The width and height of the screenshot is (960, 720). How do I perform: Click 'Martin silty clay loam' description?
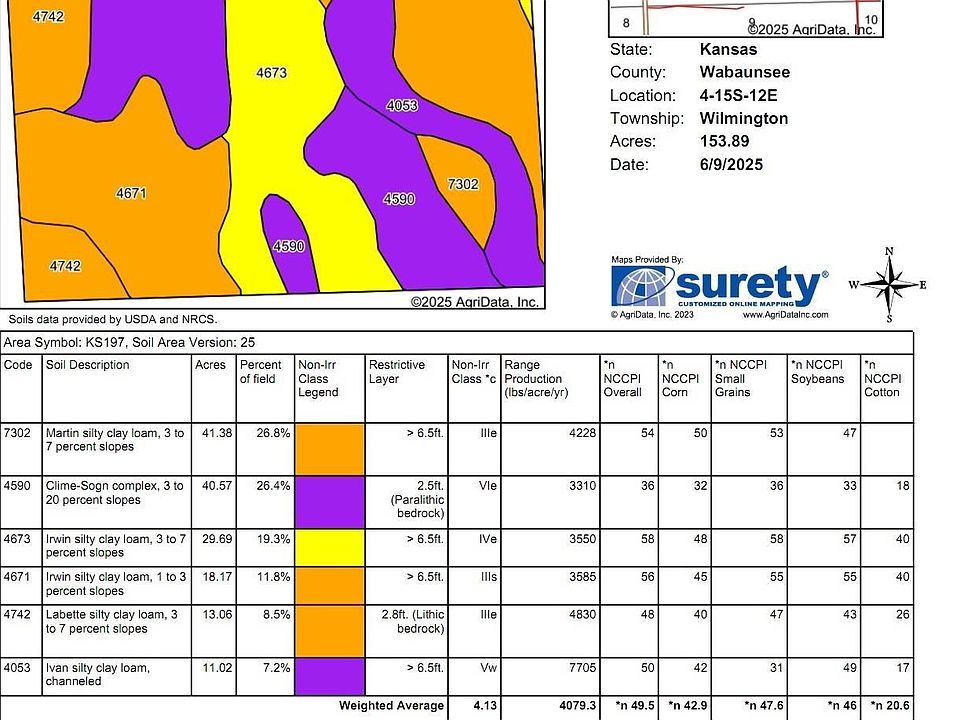tap(114, 440)
